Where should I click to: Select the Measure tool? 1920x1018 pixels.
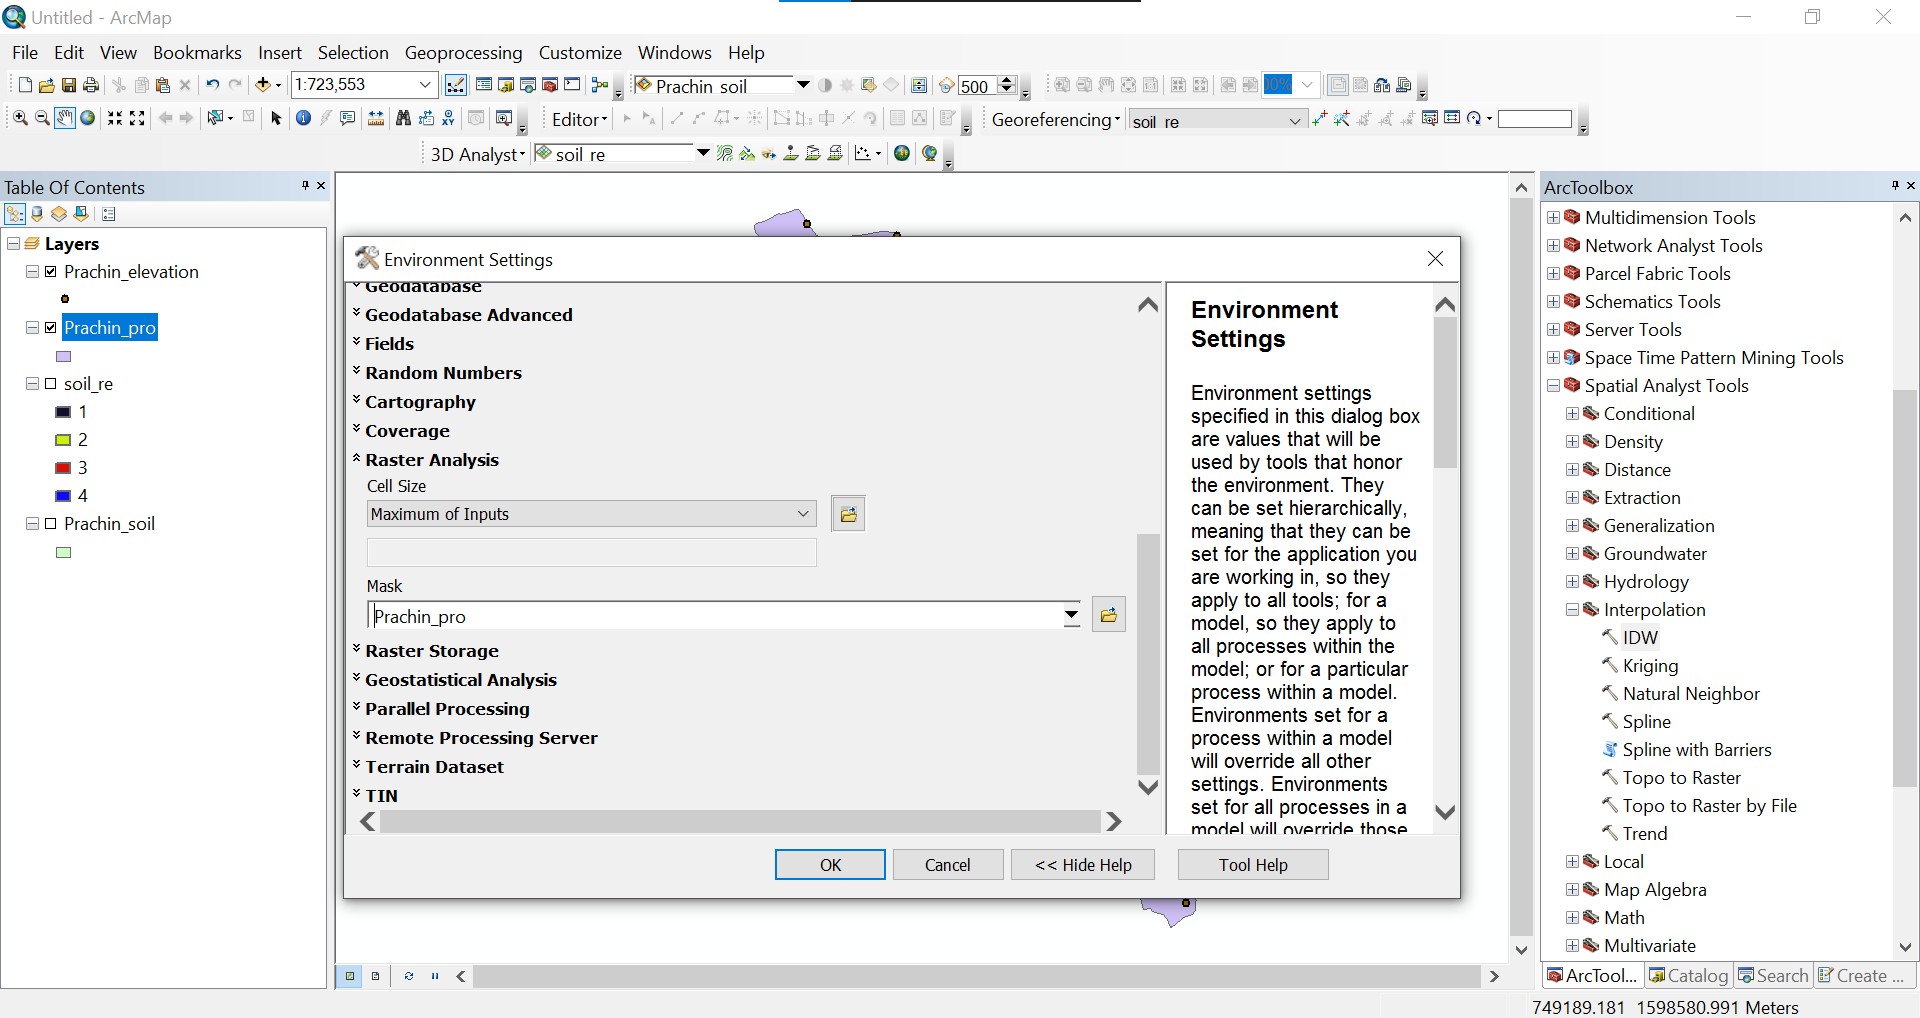(x=376, y=118)
